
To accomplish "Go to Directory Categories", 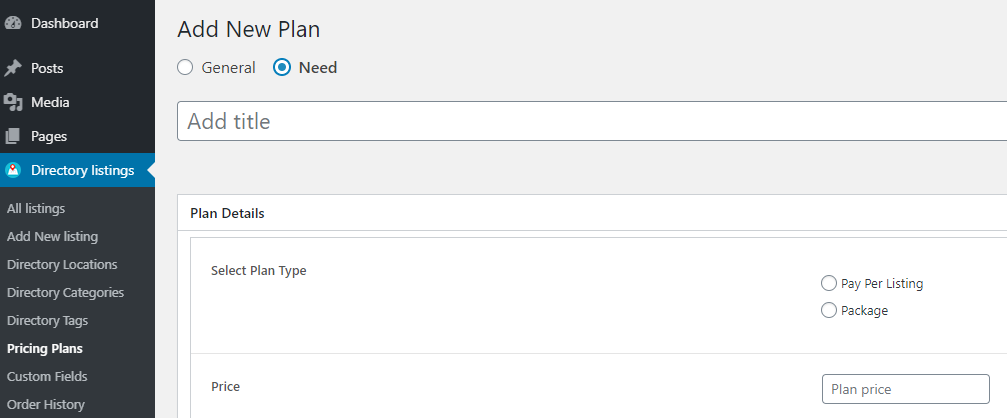I will [x=66, y=292].
